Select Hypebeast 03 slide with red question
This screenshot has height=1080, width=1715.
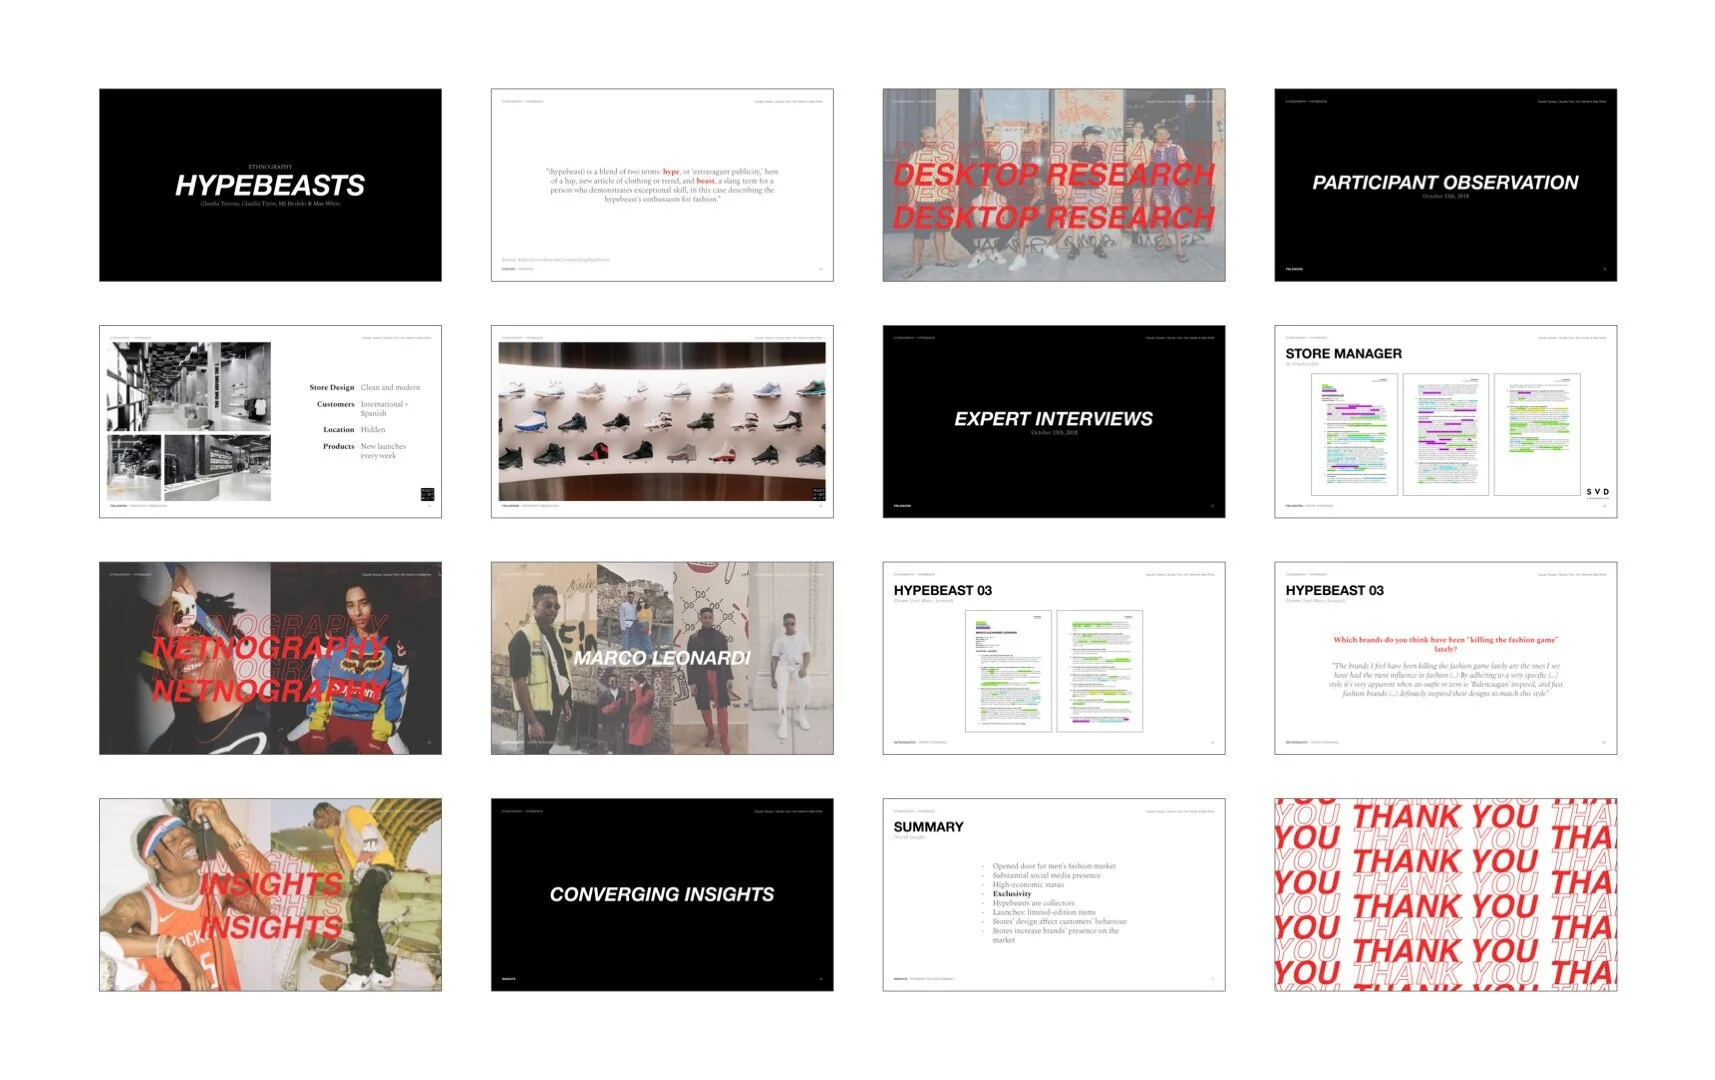1446,658
